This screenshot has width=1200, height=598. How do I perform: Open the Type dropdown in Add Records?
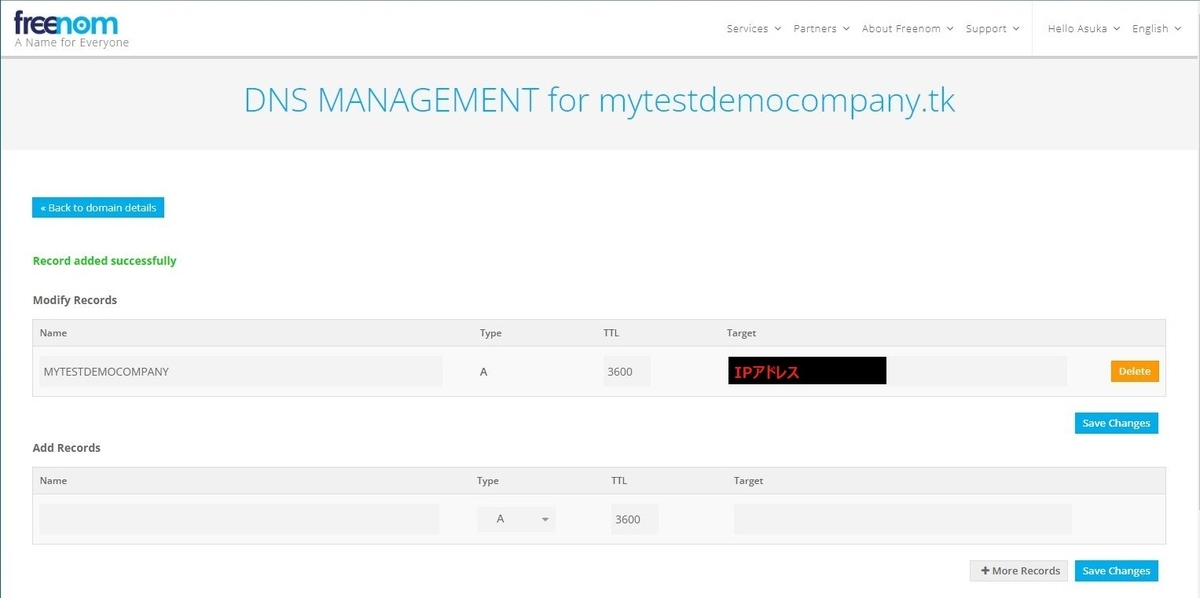coord(516,519)
